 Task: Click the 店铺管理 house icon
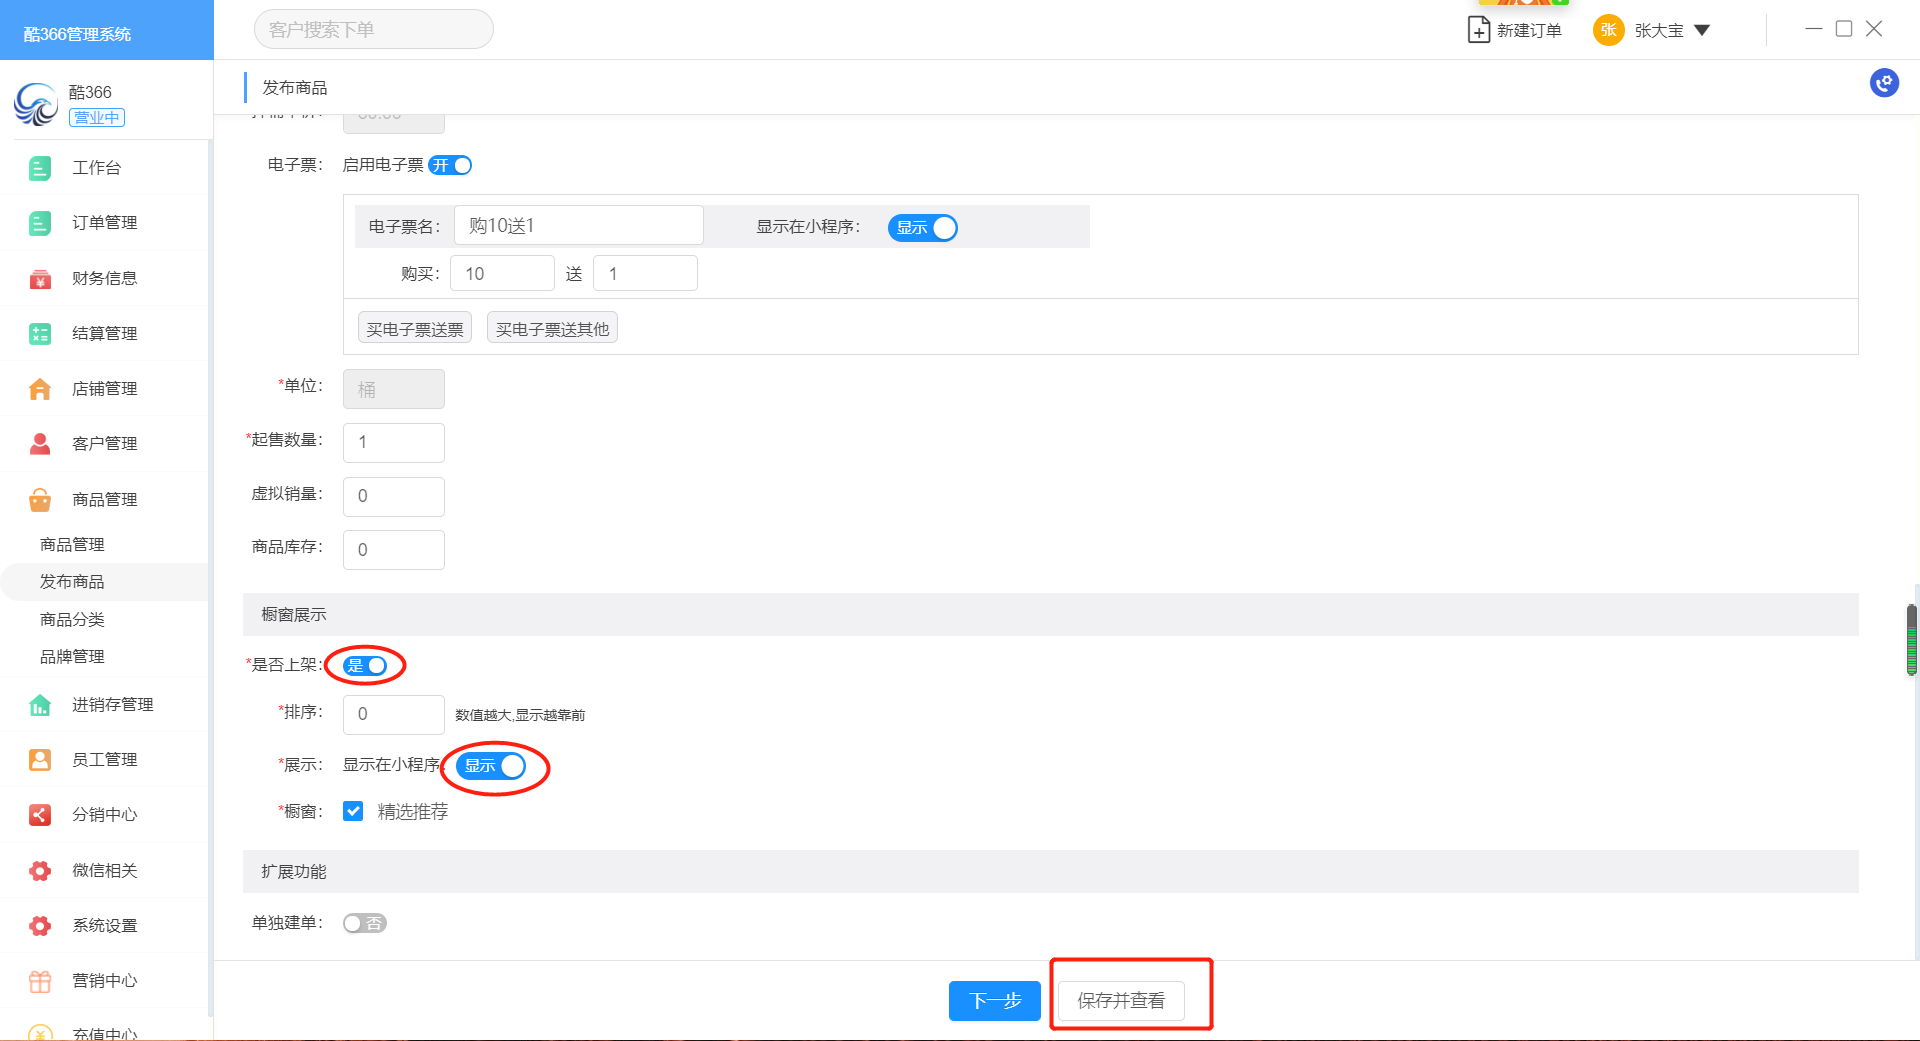(x=40, y=389)
